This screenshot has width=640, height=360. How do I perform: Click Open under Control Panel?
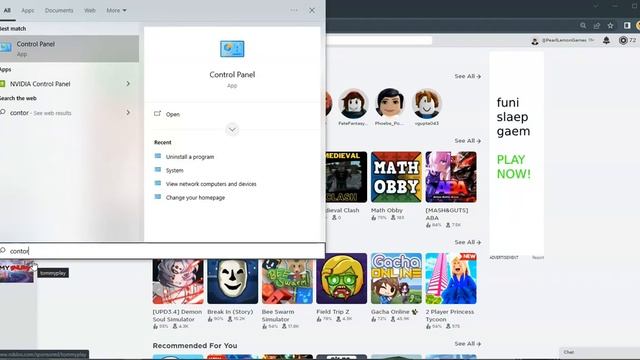(x=173, y=114)
